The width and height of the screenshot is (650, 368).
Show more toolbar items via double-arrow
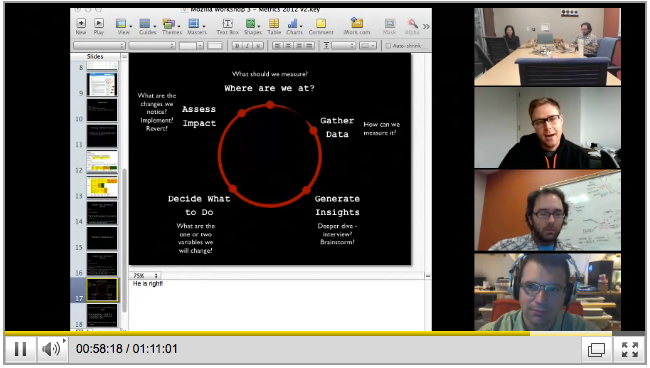pos(426,27)
